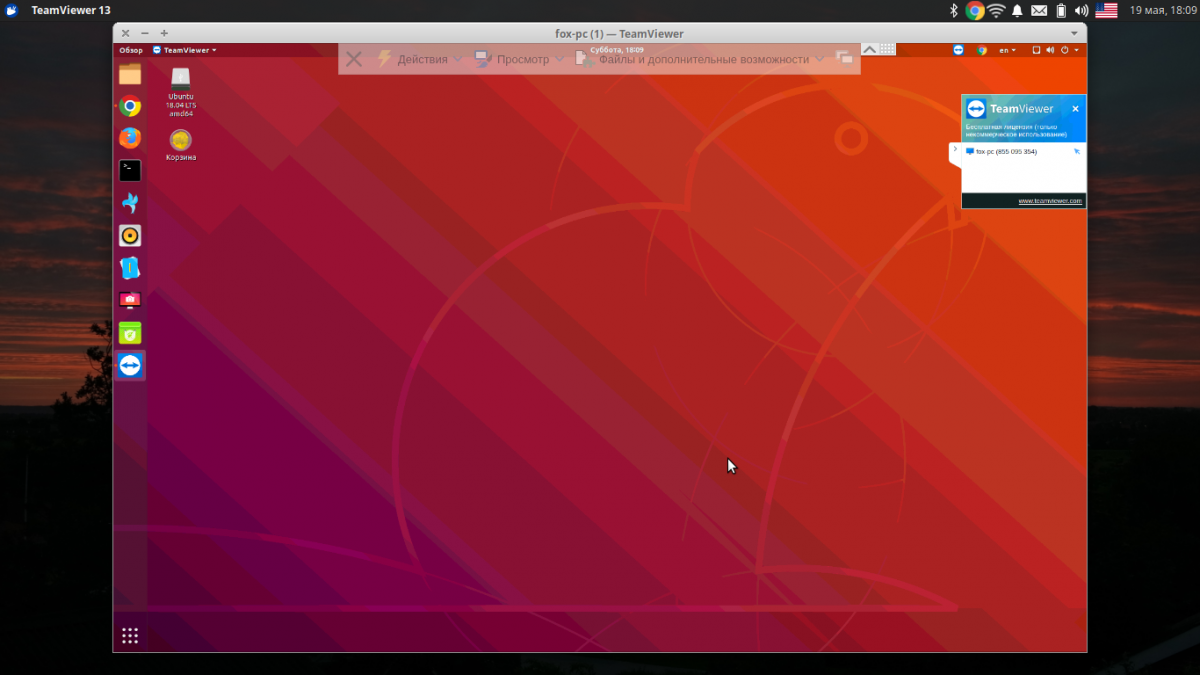Collapse the TeamViewer side panel with its arrow
1200x675 pixels.
955,149
